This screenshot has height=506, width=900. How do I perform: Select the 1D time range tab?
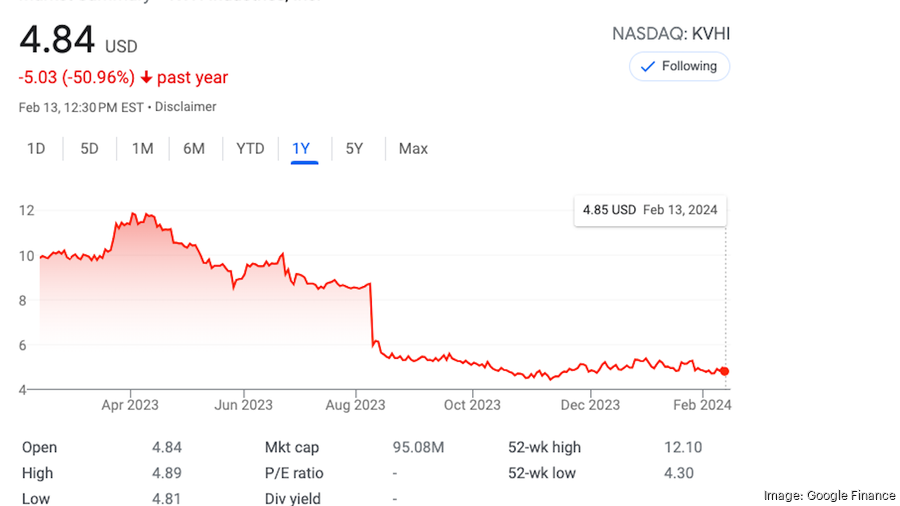[x=36, y=149]
